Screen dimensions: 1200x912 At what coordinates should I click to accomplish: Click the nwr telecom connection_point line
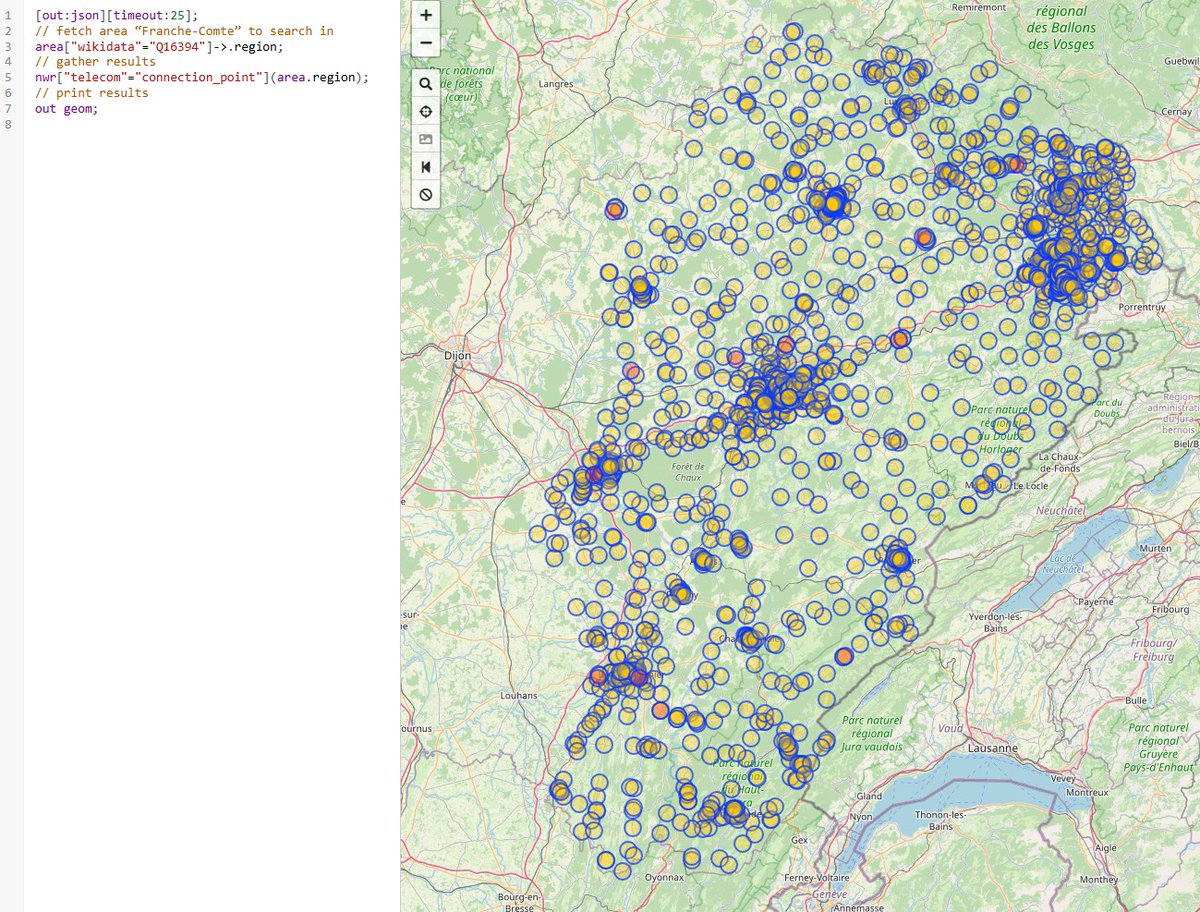pos(202,77)
